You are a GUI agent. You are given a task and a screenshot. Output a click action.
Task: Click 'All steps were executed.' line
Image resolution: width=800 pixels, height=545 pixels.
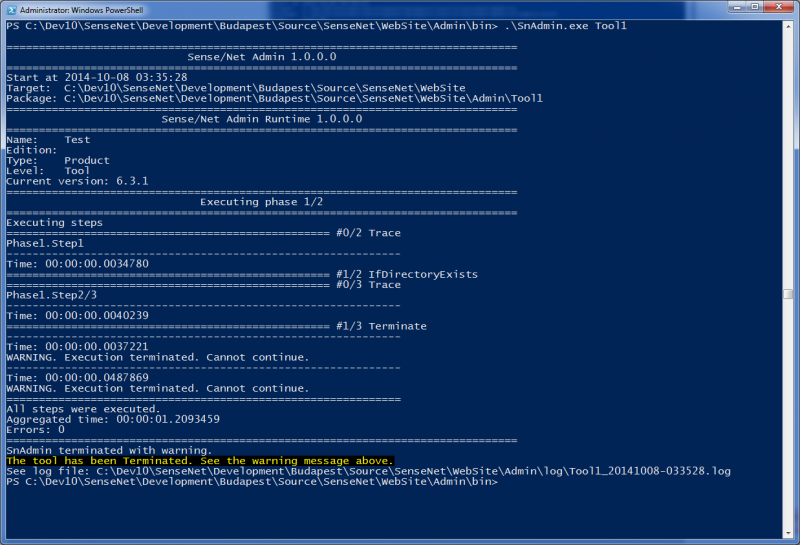(x=84, y=409)
